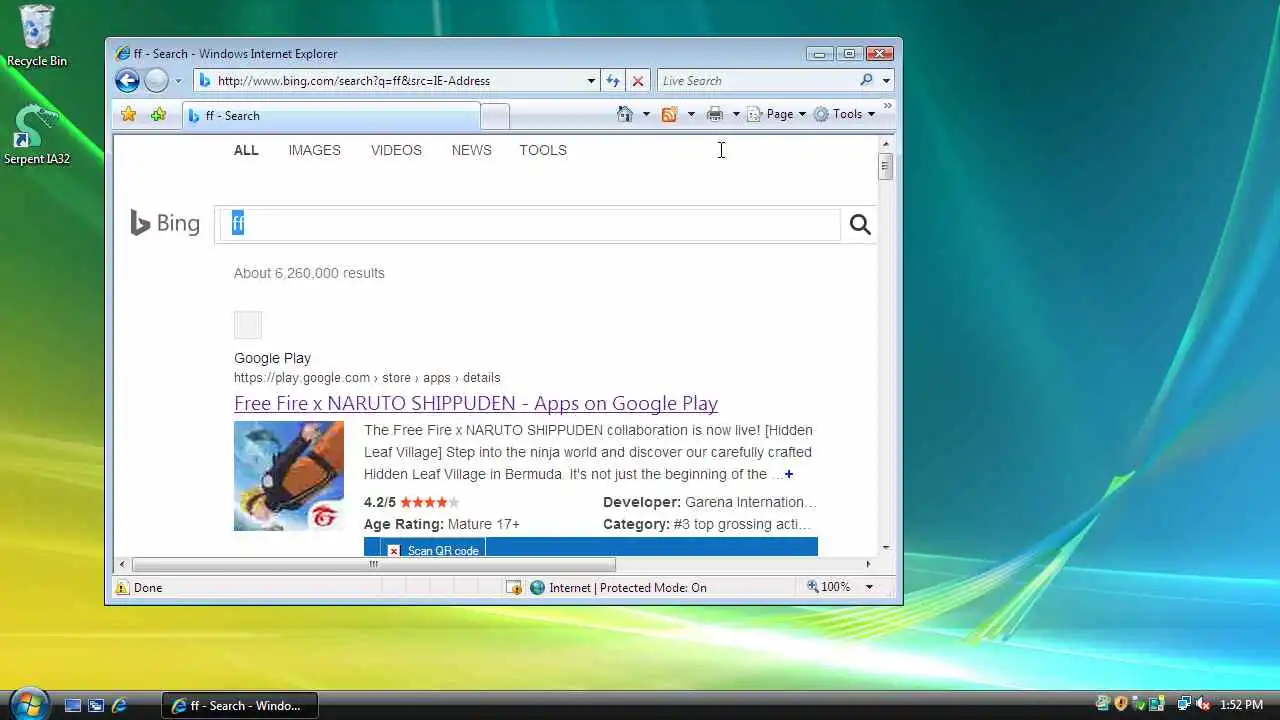Open the Page menu
Image resolution: width=1280 pixels, height=720 pixels.
[777, 114]
